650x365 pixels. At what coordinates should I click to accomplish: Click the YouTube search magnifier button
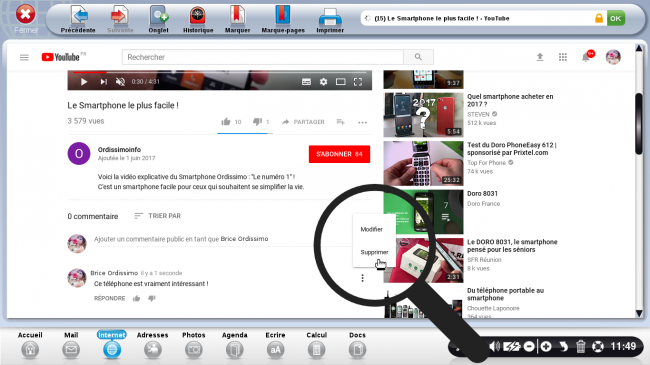(x=418, y=57)
